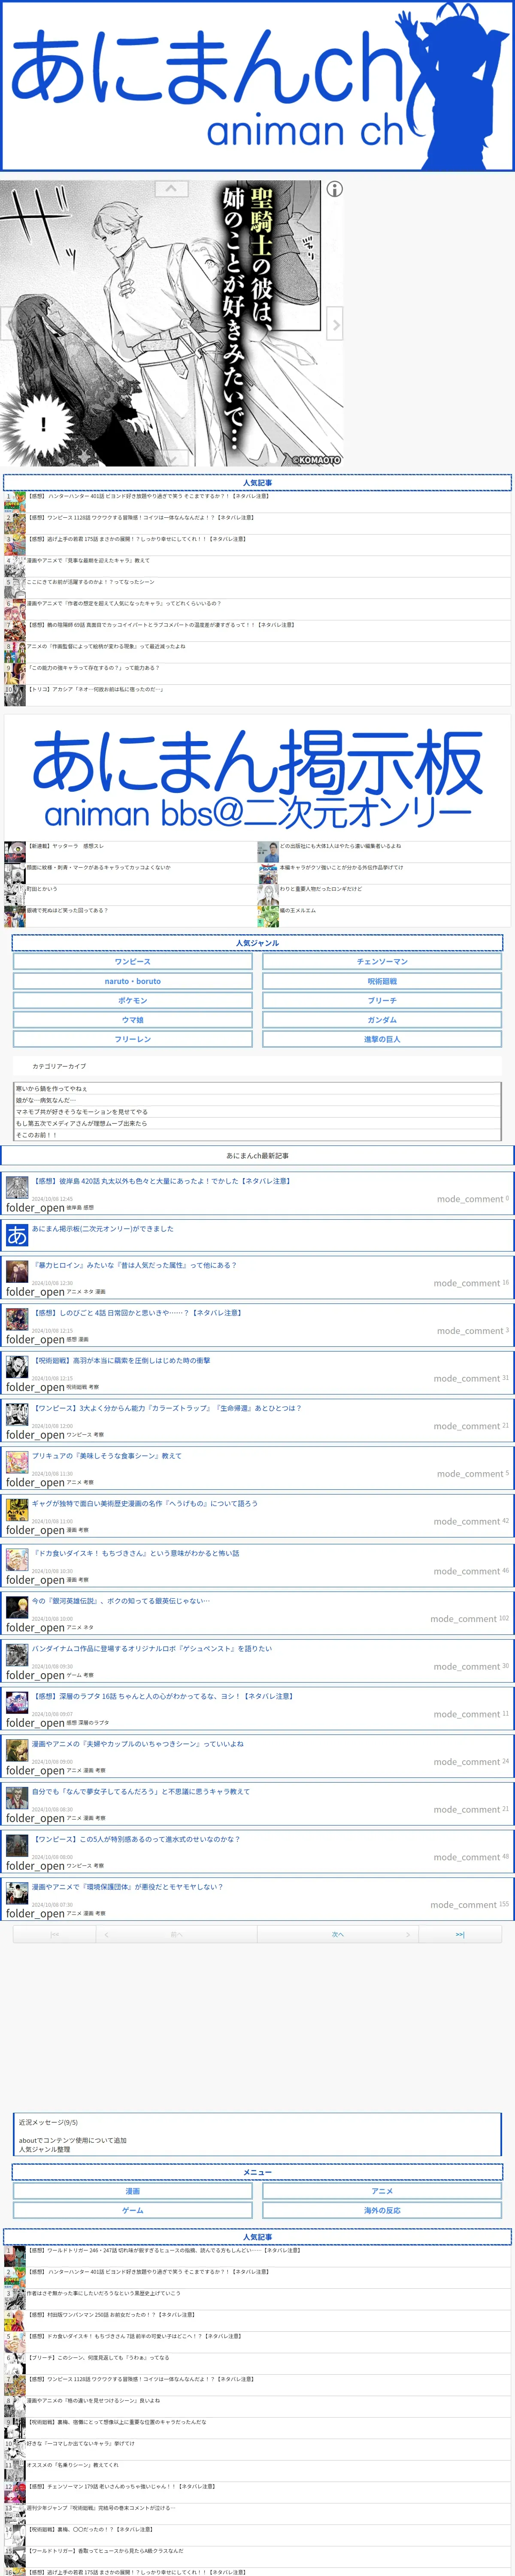The image size is (515, 2576).
Task: Select the ウマ娘 genre
Action: (x=133, y=1020)
